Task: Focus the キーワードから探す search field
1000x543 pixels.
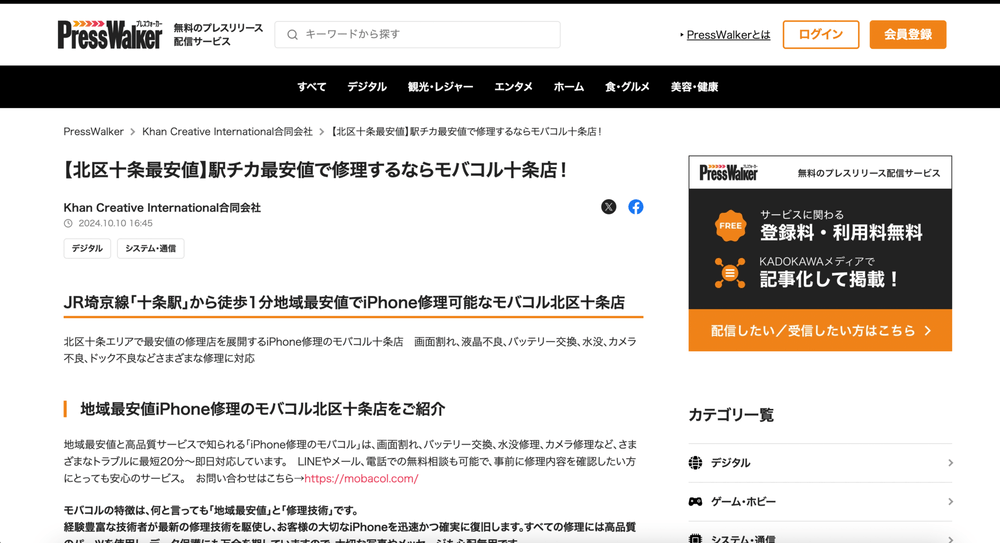Action: (x=418, y=34)
